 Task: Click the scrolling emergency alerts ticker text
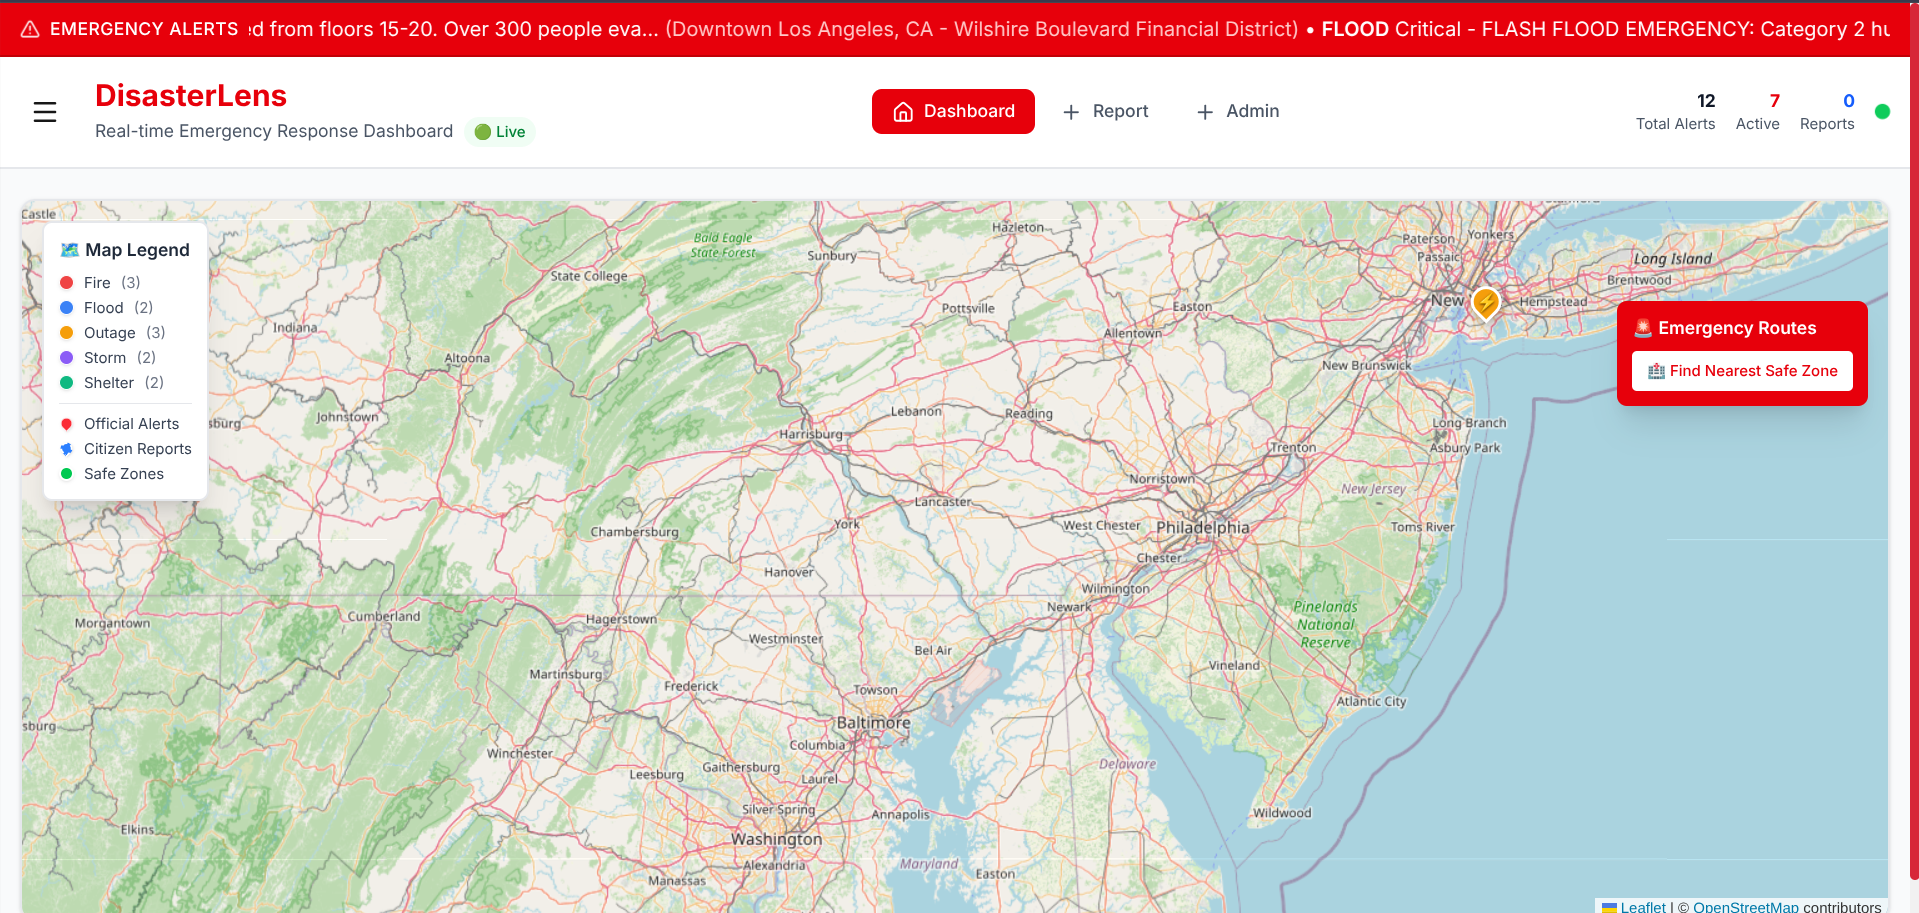(x=1070, y=29)
